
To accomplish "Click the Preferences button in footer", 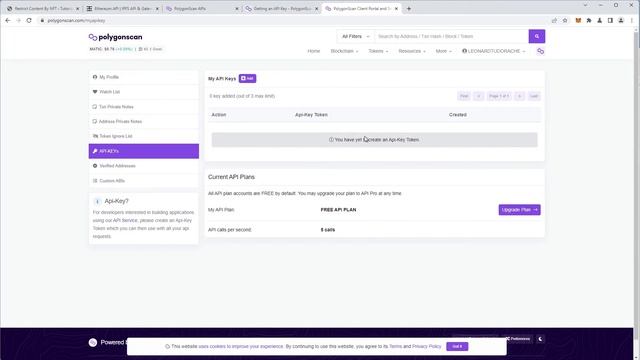I will [518, 339].
